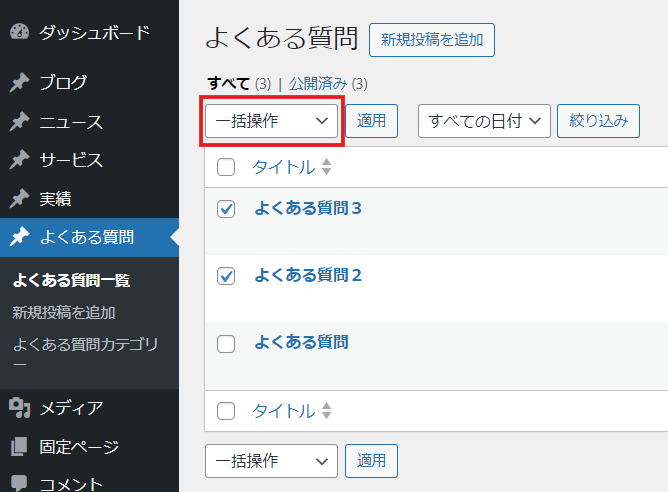Click the comment bubble icon beside コメント
668x492 pixels.
[x=19, y=483]
